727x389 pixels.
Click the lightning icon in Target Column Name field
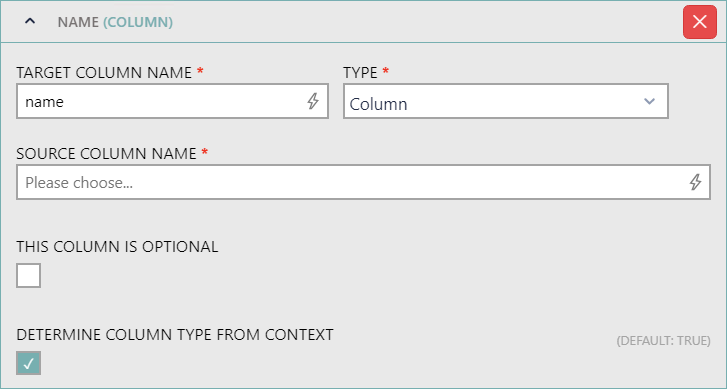[x=313, y=101]
